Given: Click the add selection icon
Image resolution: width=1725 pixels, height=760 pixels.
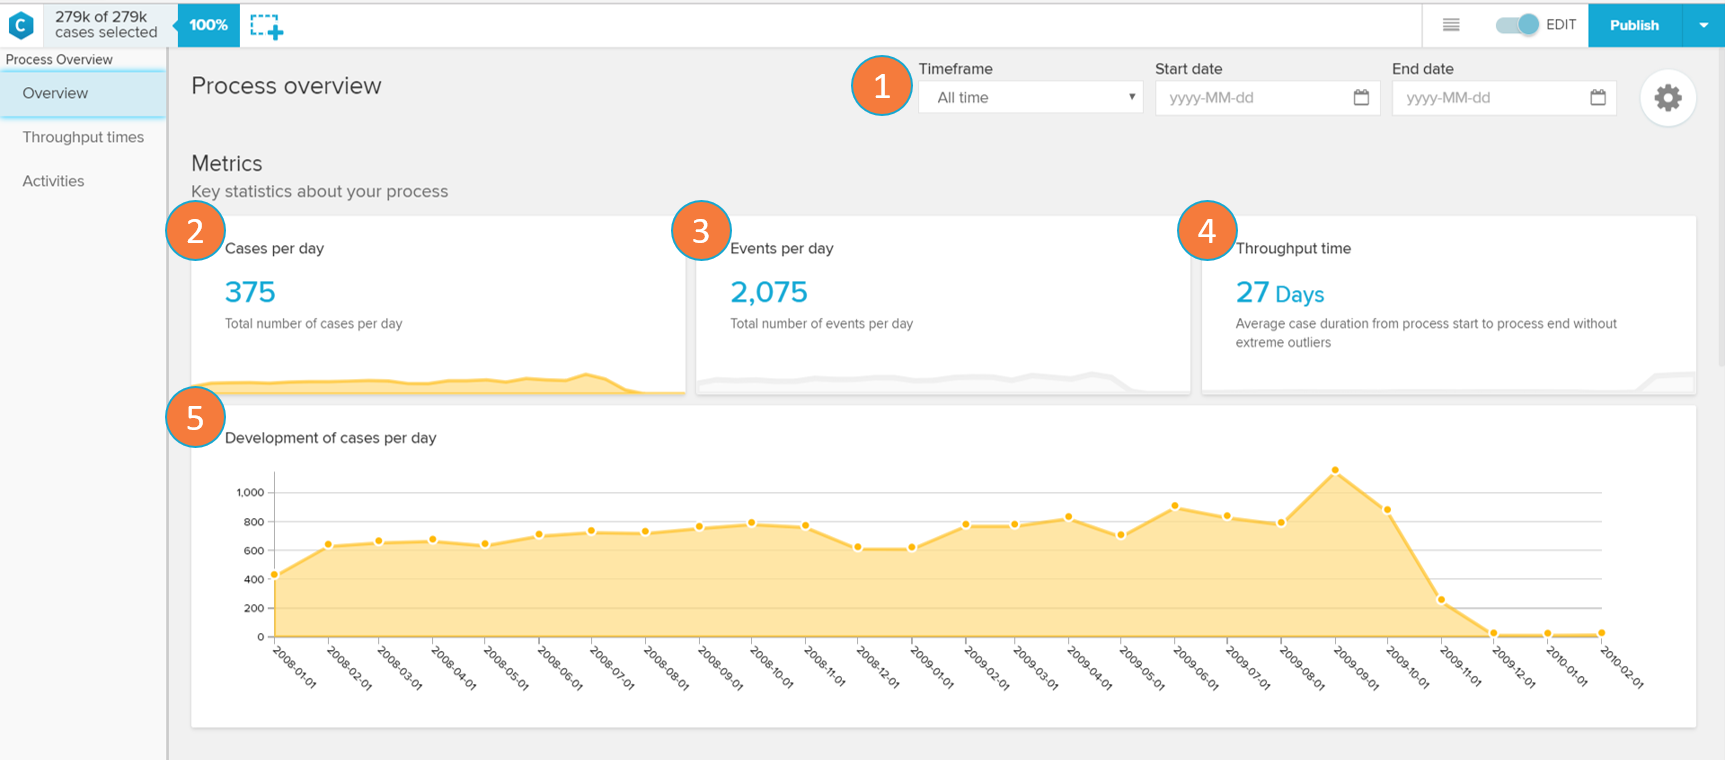Looking at the screenshot, I should [266, 26].
